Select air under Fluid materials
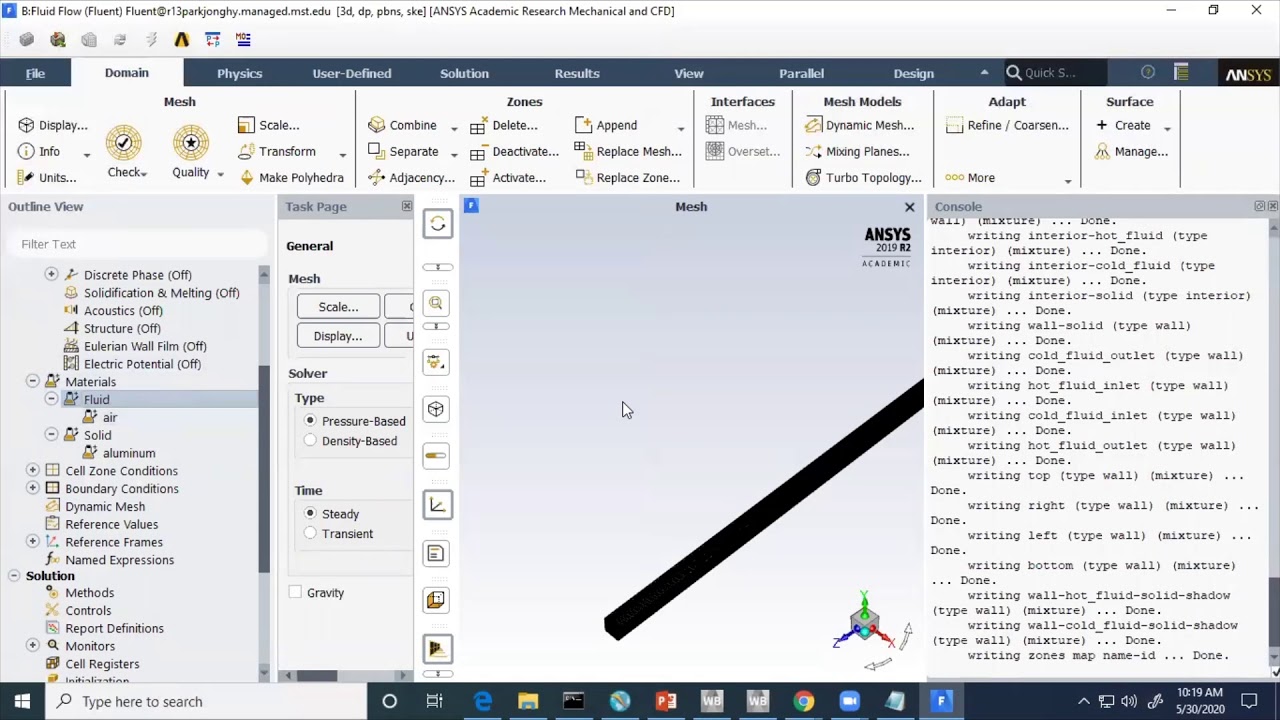Image resolution: width=1280 pixels, height=720 pixels. click(110, 417)
